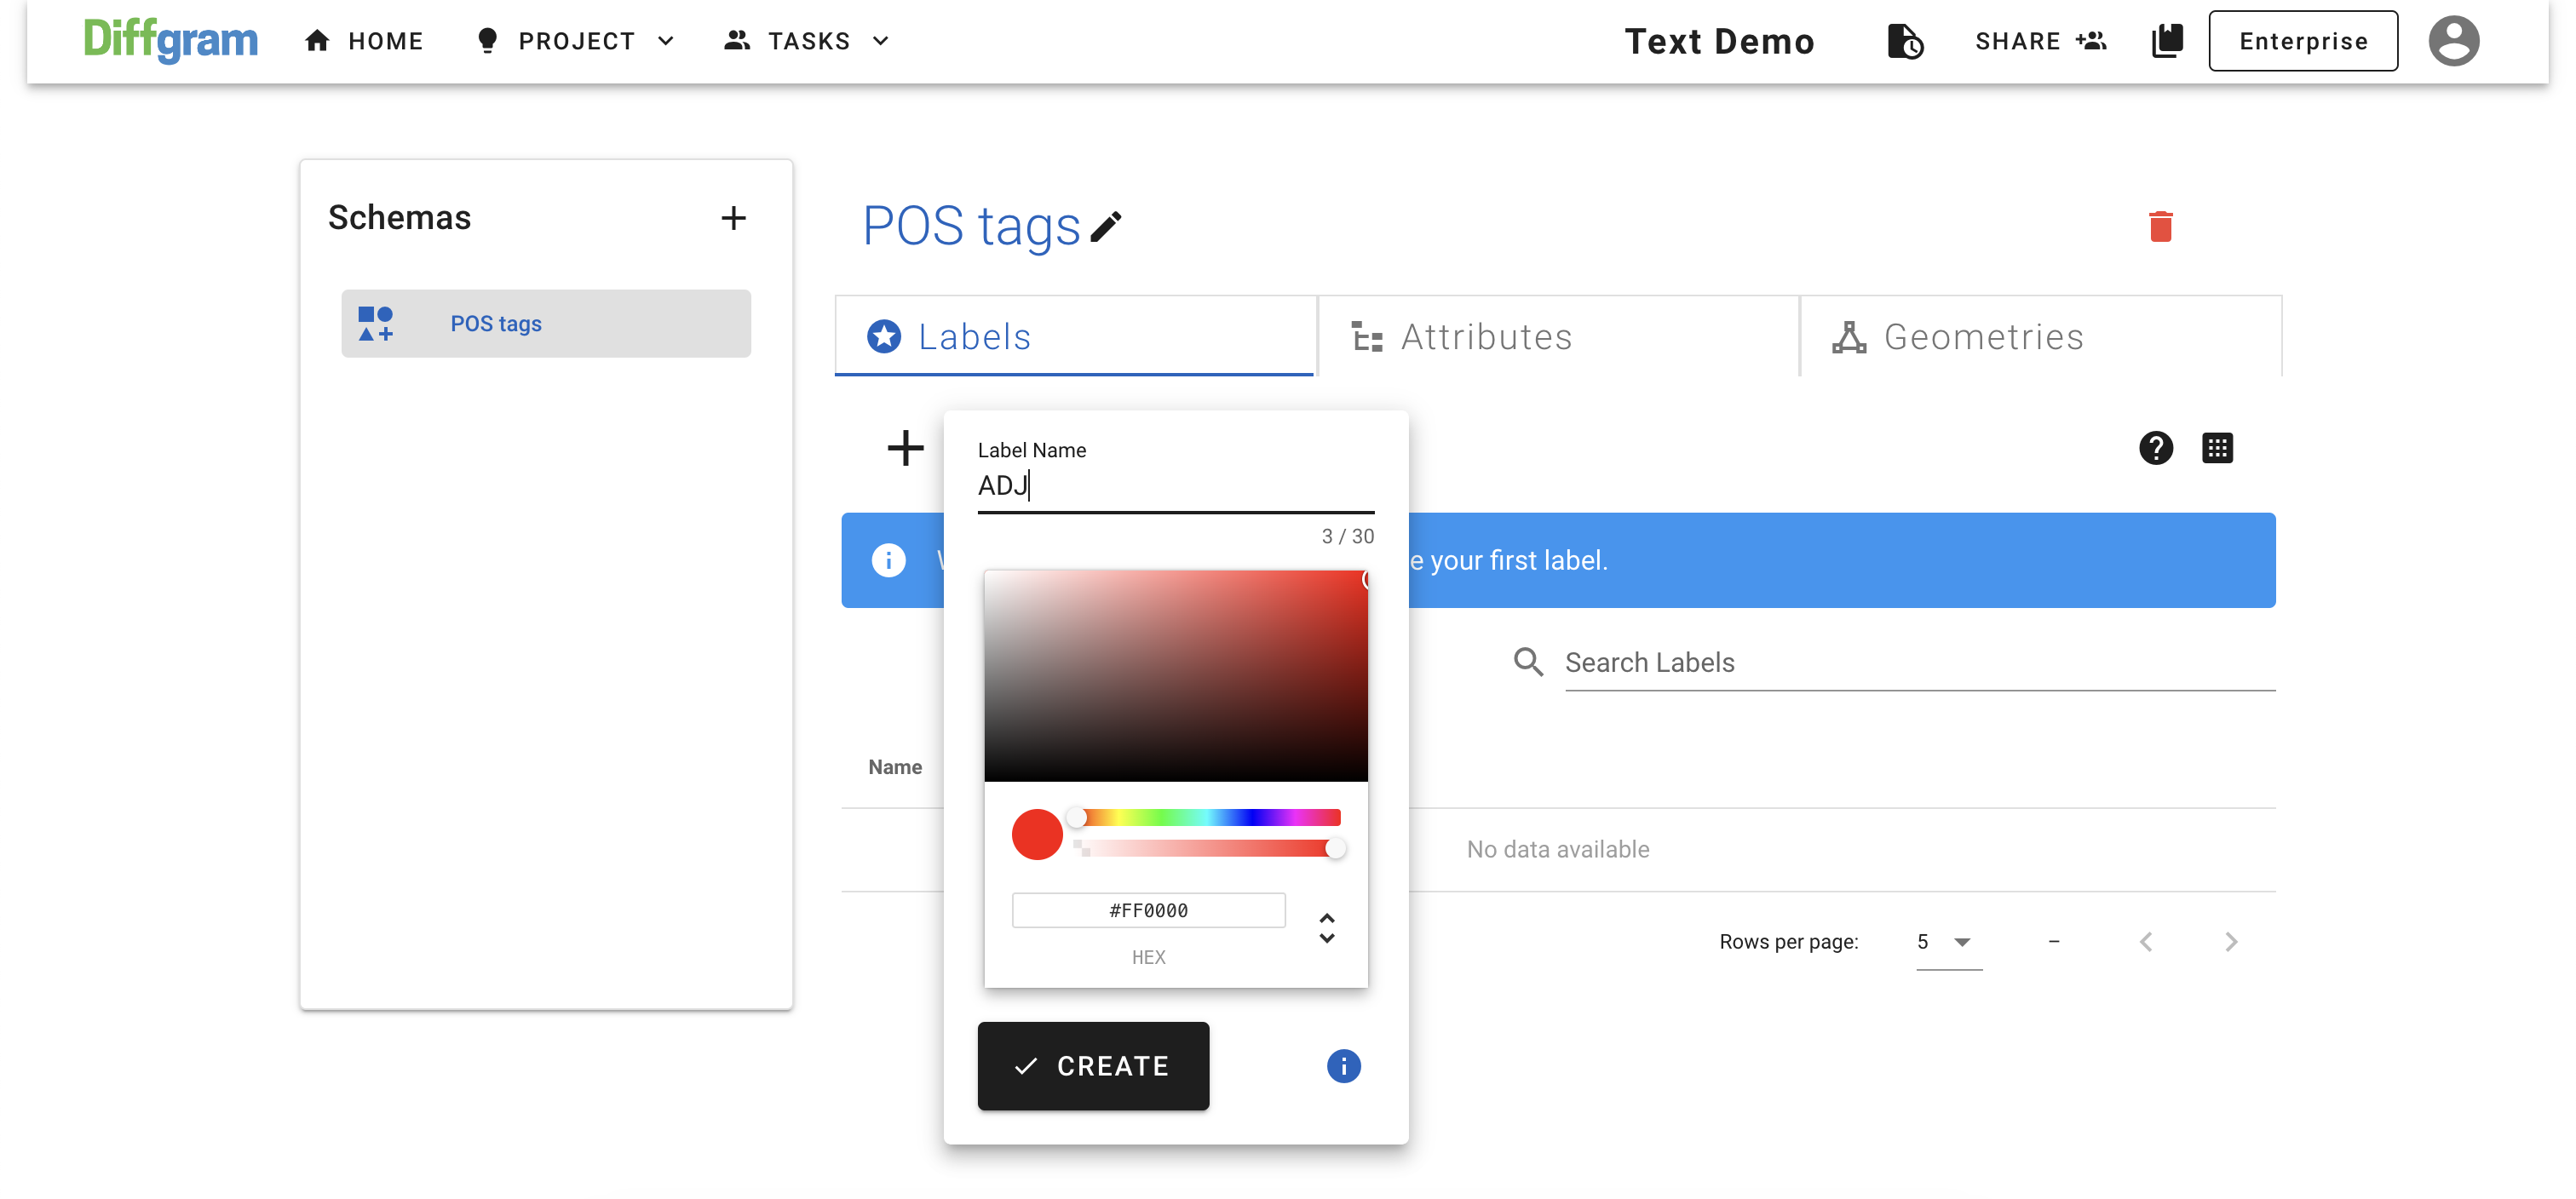
Task: Click the Enterprise button
Action: coord(2302,41)
